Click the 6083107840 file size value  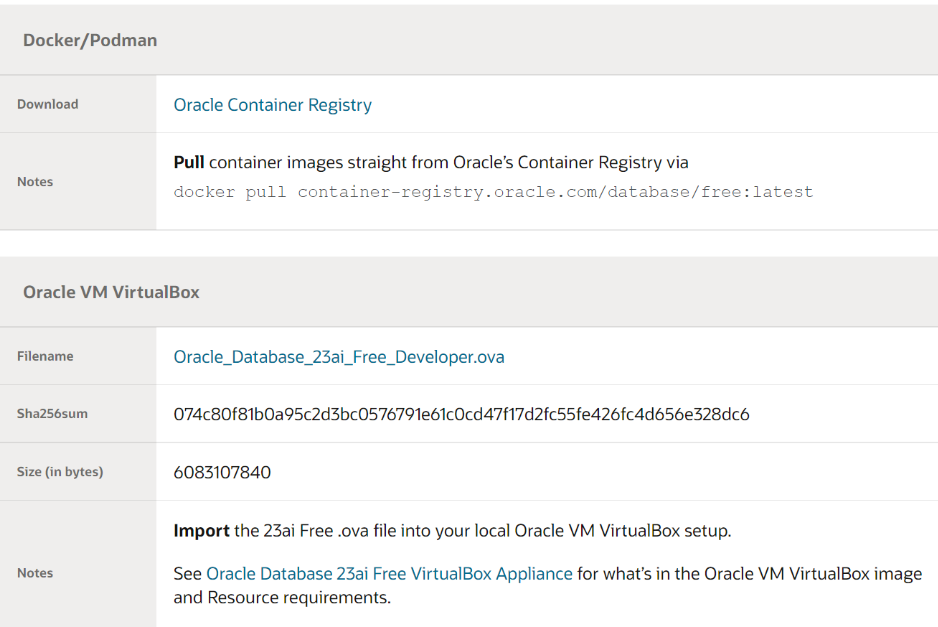point(222,472)
